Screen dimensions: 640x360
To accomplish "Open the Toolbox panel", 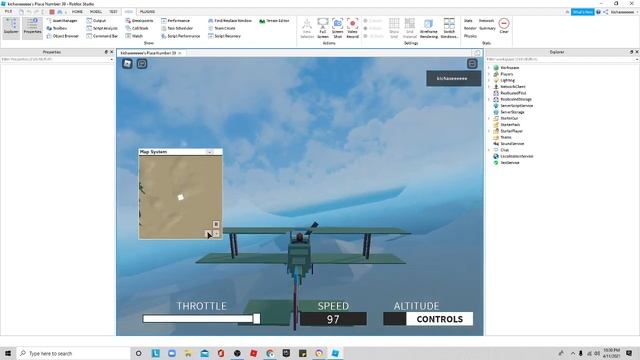I will pyautogui.click(x=57, y=28).
